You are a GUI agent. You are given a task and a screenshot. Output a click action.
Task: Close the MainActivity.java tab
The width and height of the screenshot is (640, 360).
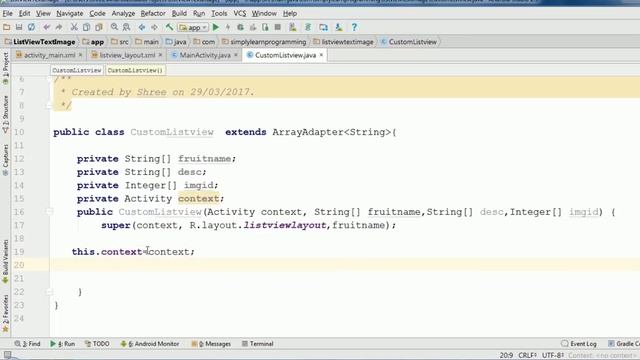tap(236, 55)
